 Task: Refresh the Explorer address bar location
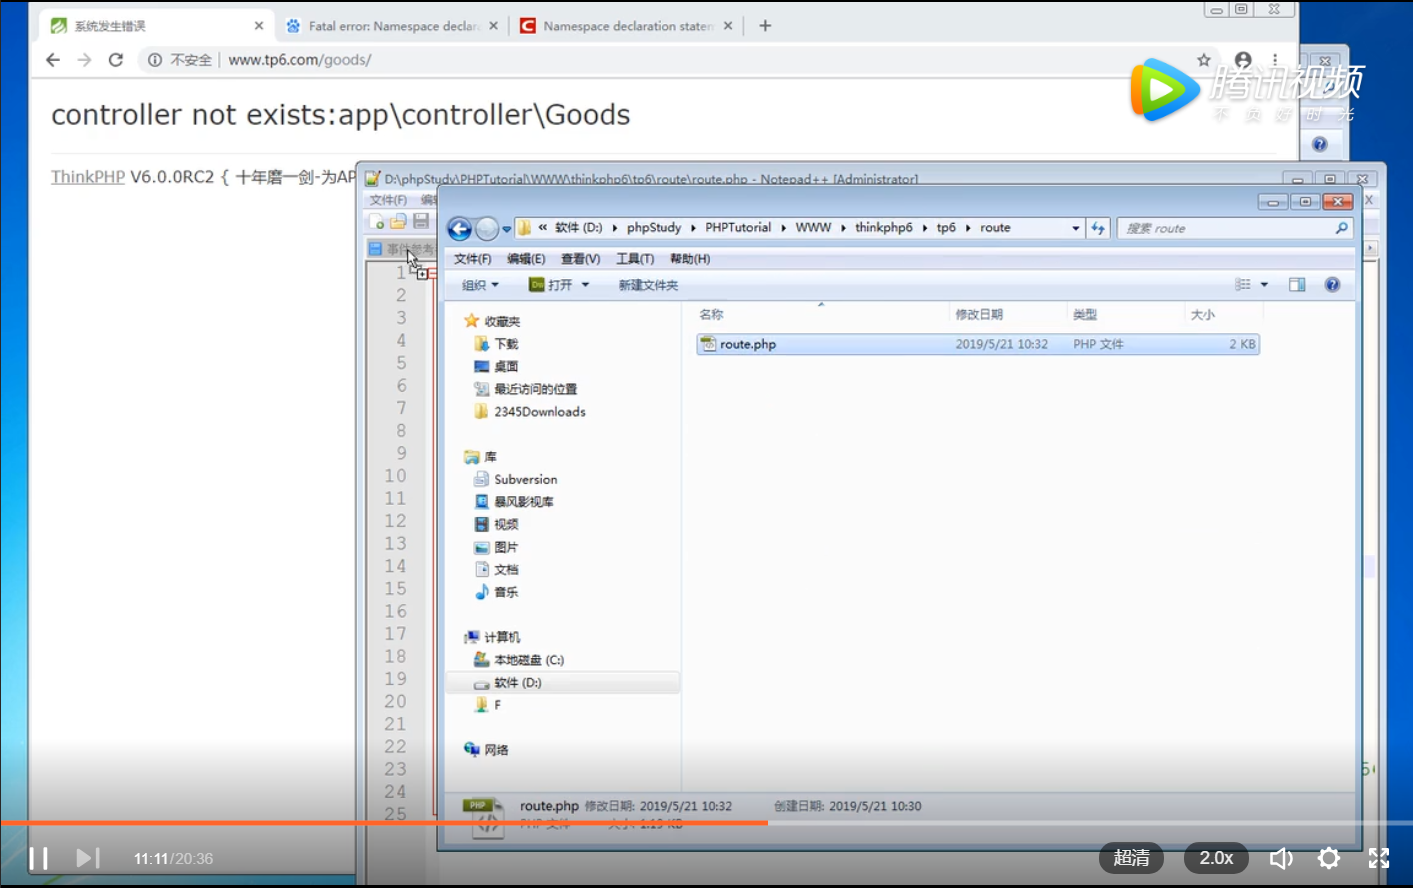(1098, 228)
